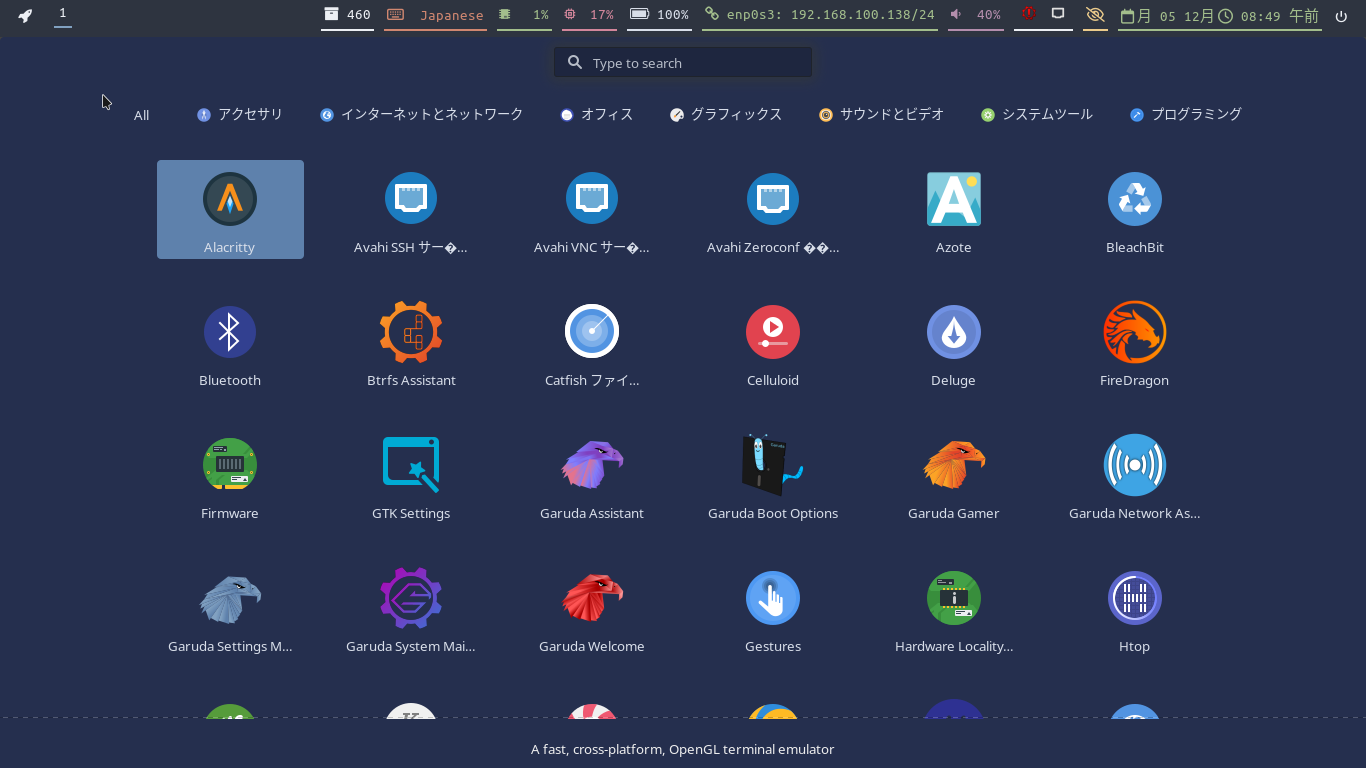The height and width of the screenshot is (768, 1366).
Task: Show All application categories
Action: tap(142, 115)
